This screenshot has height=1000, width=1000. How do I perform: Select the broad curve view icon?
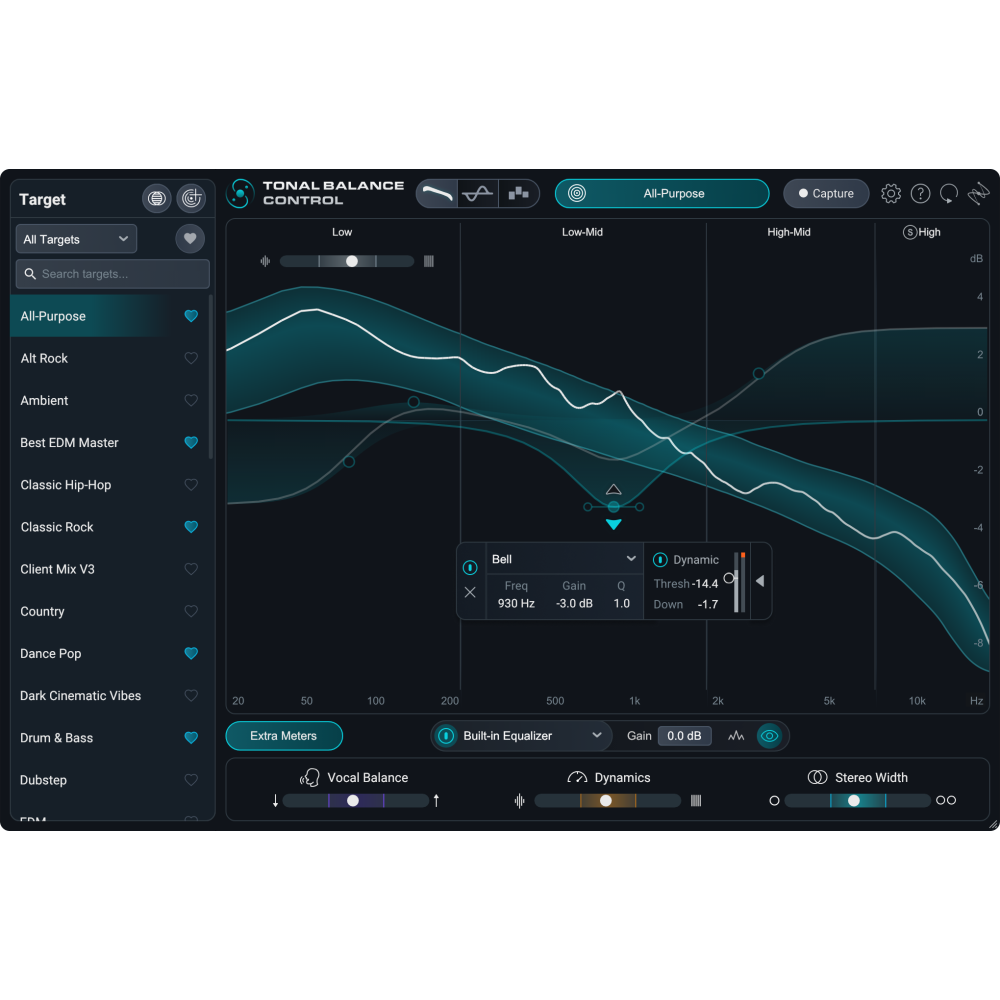(x=437, y=193)
